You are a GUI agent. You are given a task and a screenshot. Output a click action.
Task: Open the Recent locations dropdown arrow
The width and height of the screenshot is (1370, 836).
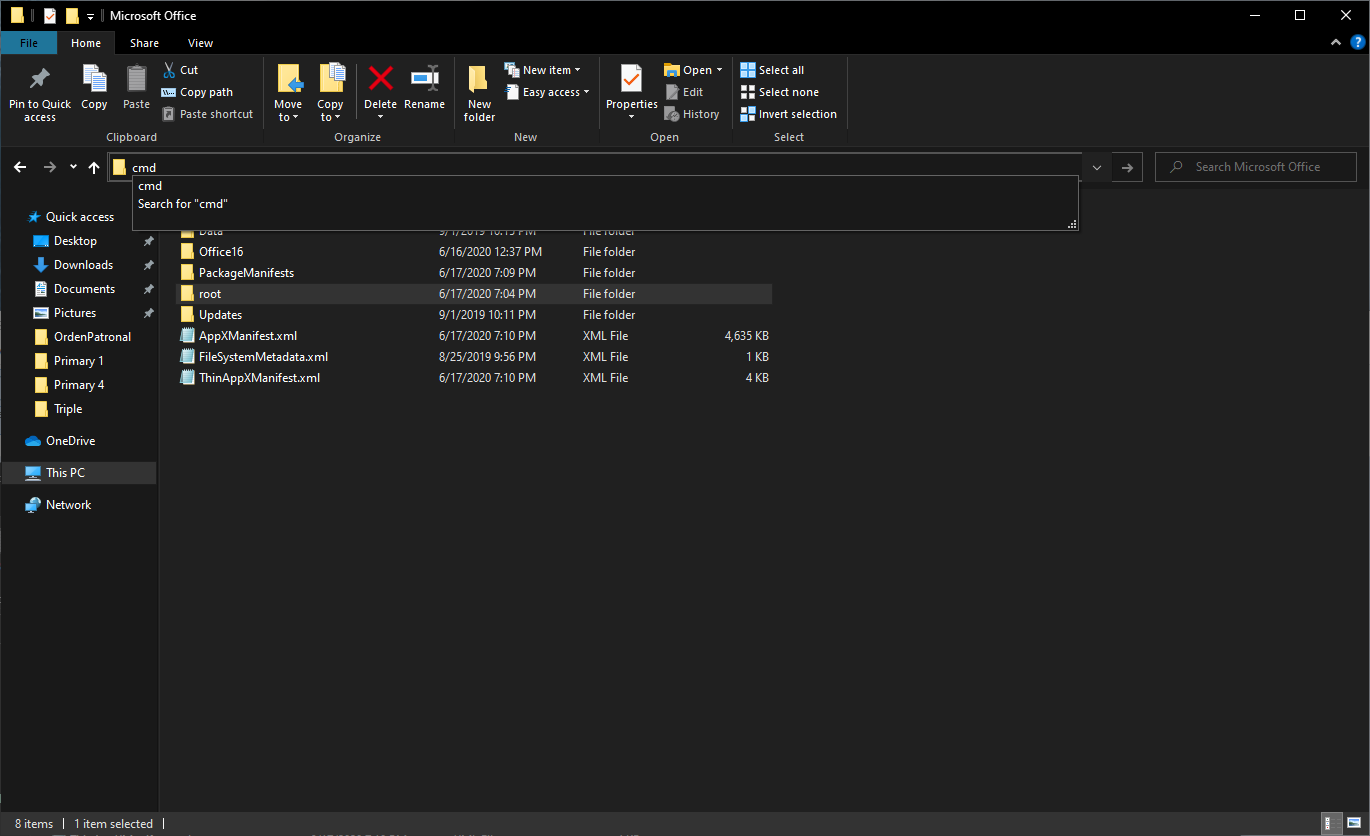pyautogui.click(x=73, y=167)
